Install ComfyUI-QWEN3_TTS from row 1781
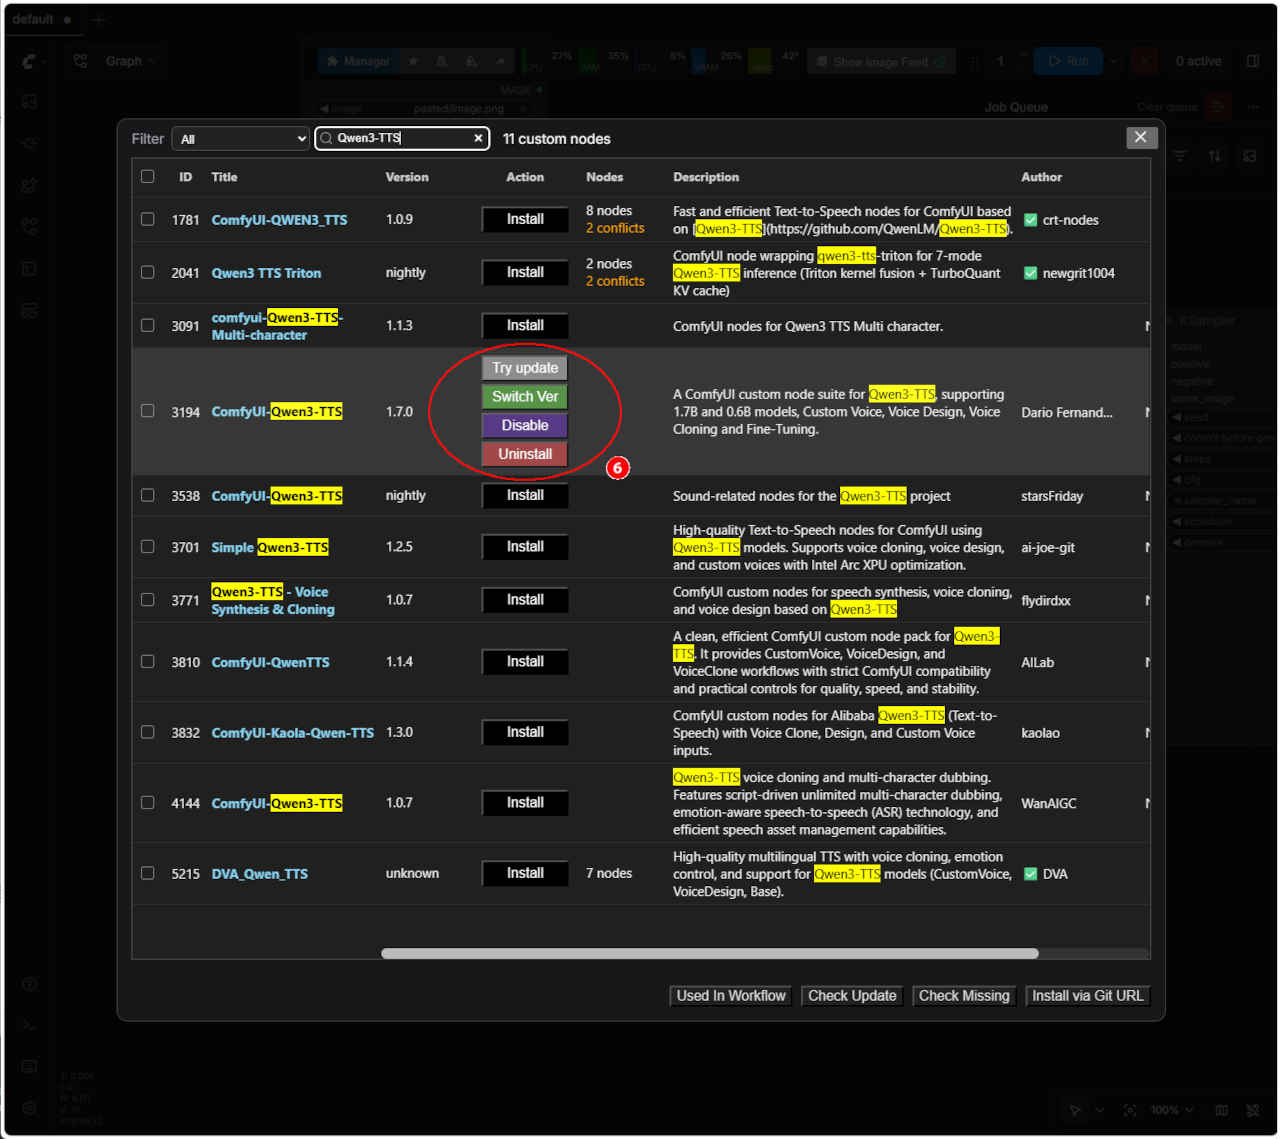Viewport: 1280px width, 1139px height. (525, 219)
